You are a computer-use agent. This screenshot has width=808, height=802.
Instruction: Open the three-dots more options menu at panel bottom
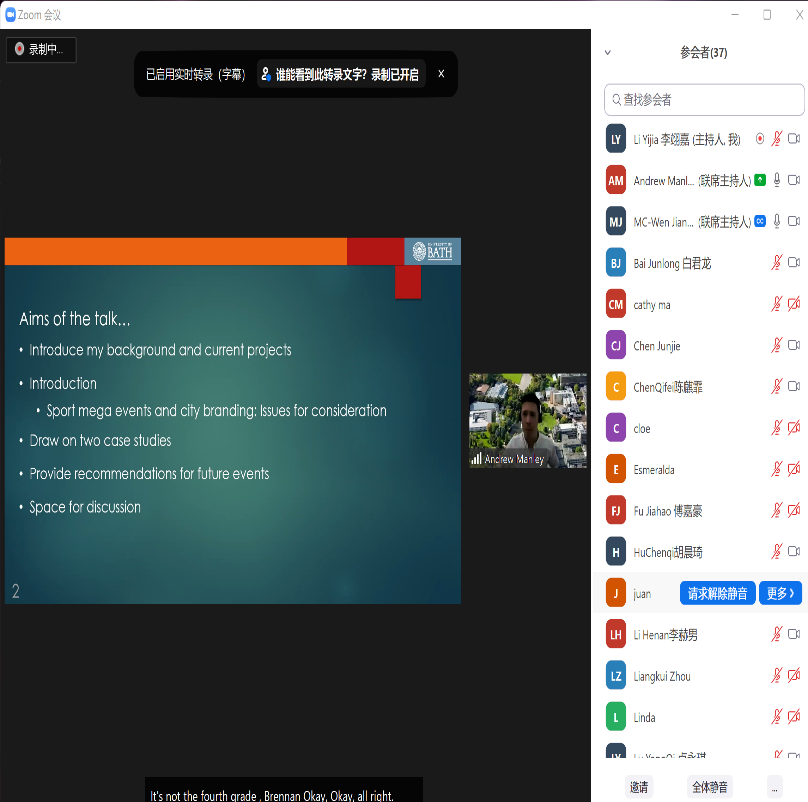774,787
